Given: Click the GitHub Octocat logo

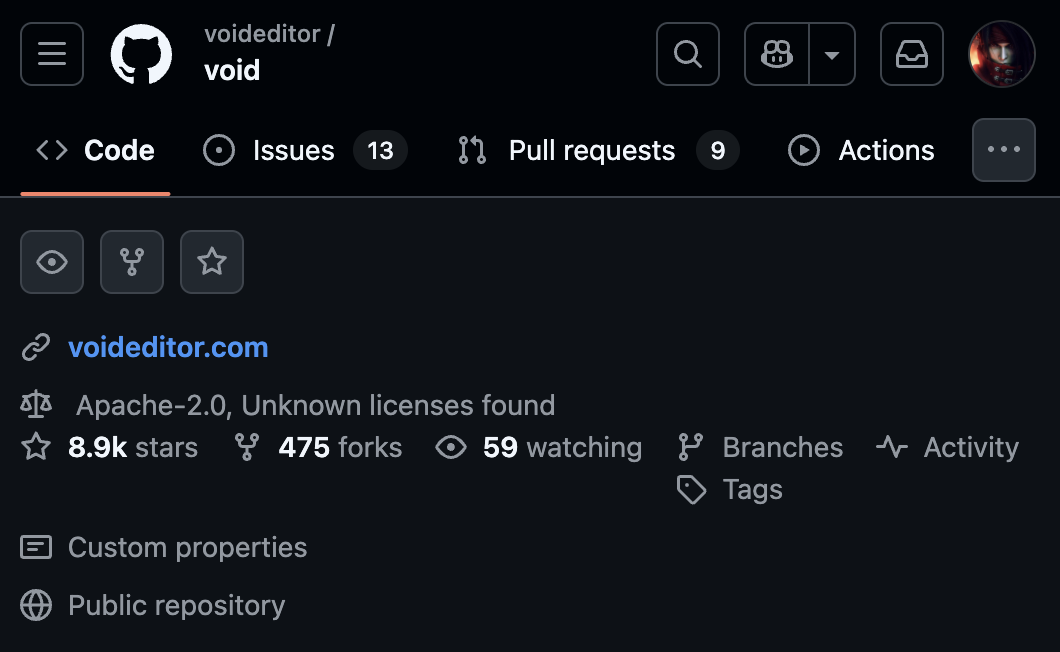Looking at the screenshot, I should [x=141, y=54].
